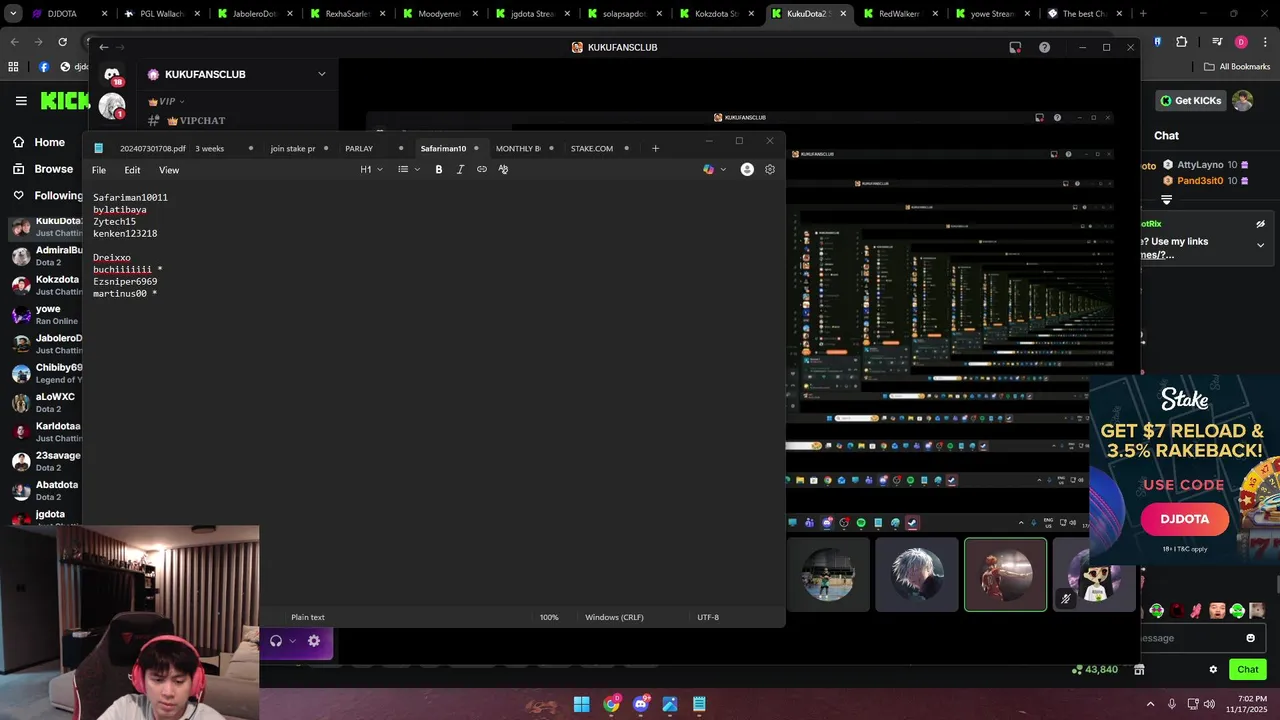Add a new Notepad tab
The image size is (1280, 720).
(655, 148)
